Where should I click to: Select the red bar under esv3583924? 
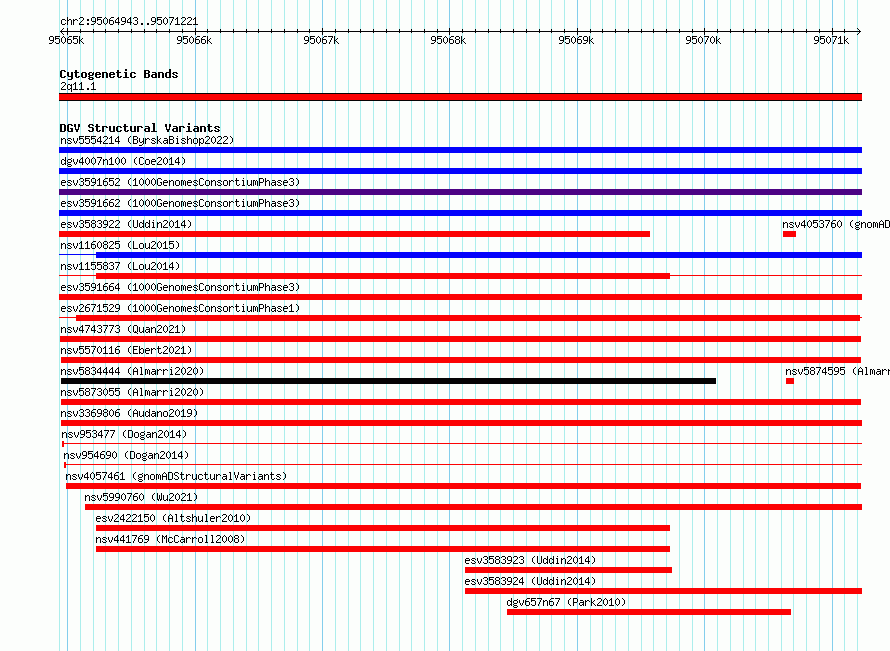pyautogui.click(x=664, y=591)
